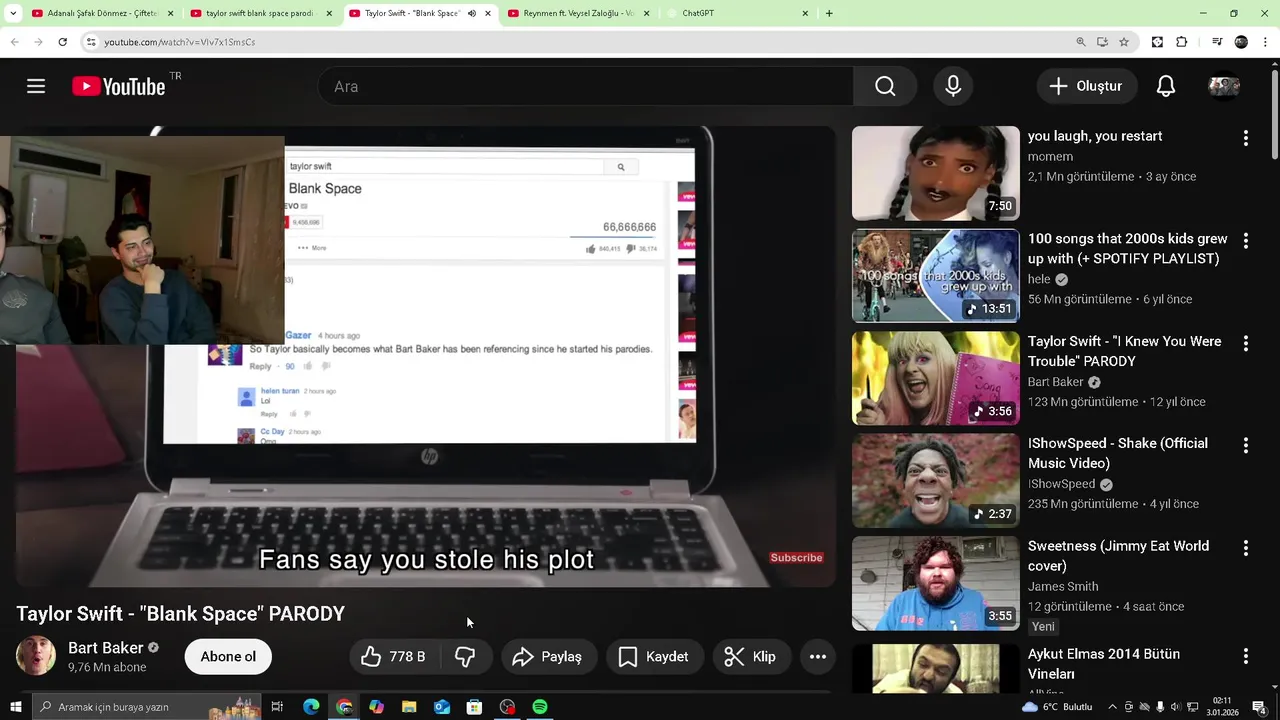Install YouTube app from address bar
This screenshot has width=1280, height=720.
[x=1102, y=42]
